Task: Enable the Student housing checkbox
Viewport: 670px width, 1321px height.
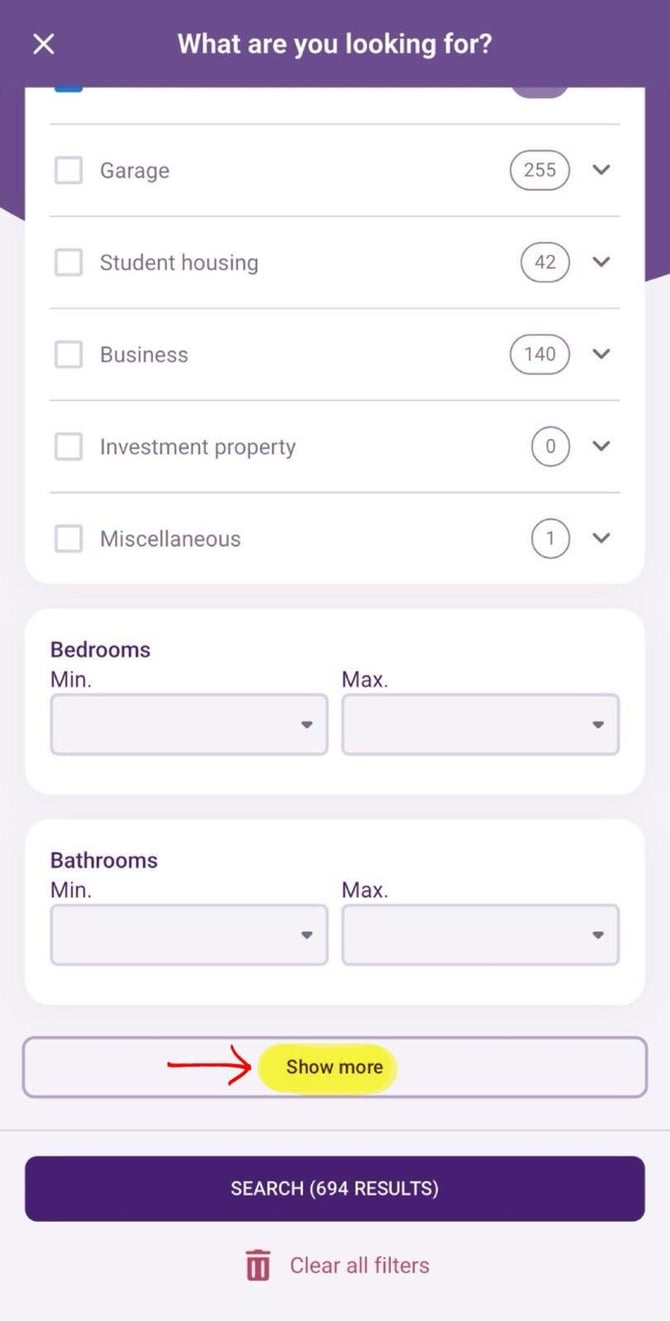Action: (x=68, y=262)
